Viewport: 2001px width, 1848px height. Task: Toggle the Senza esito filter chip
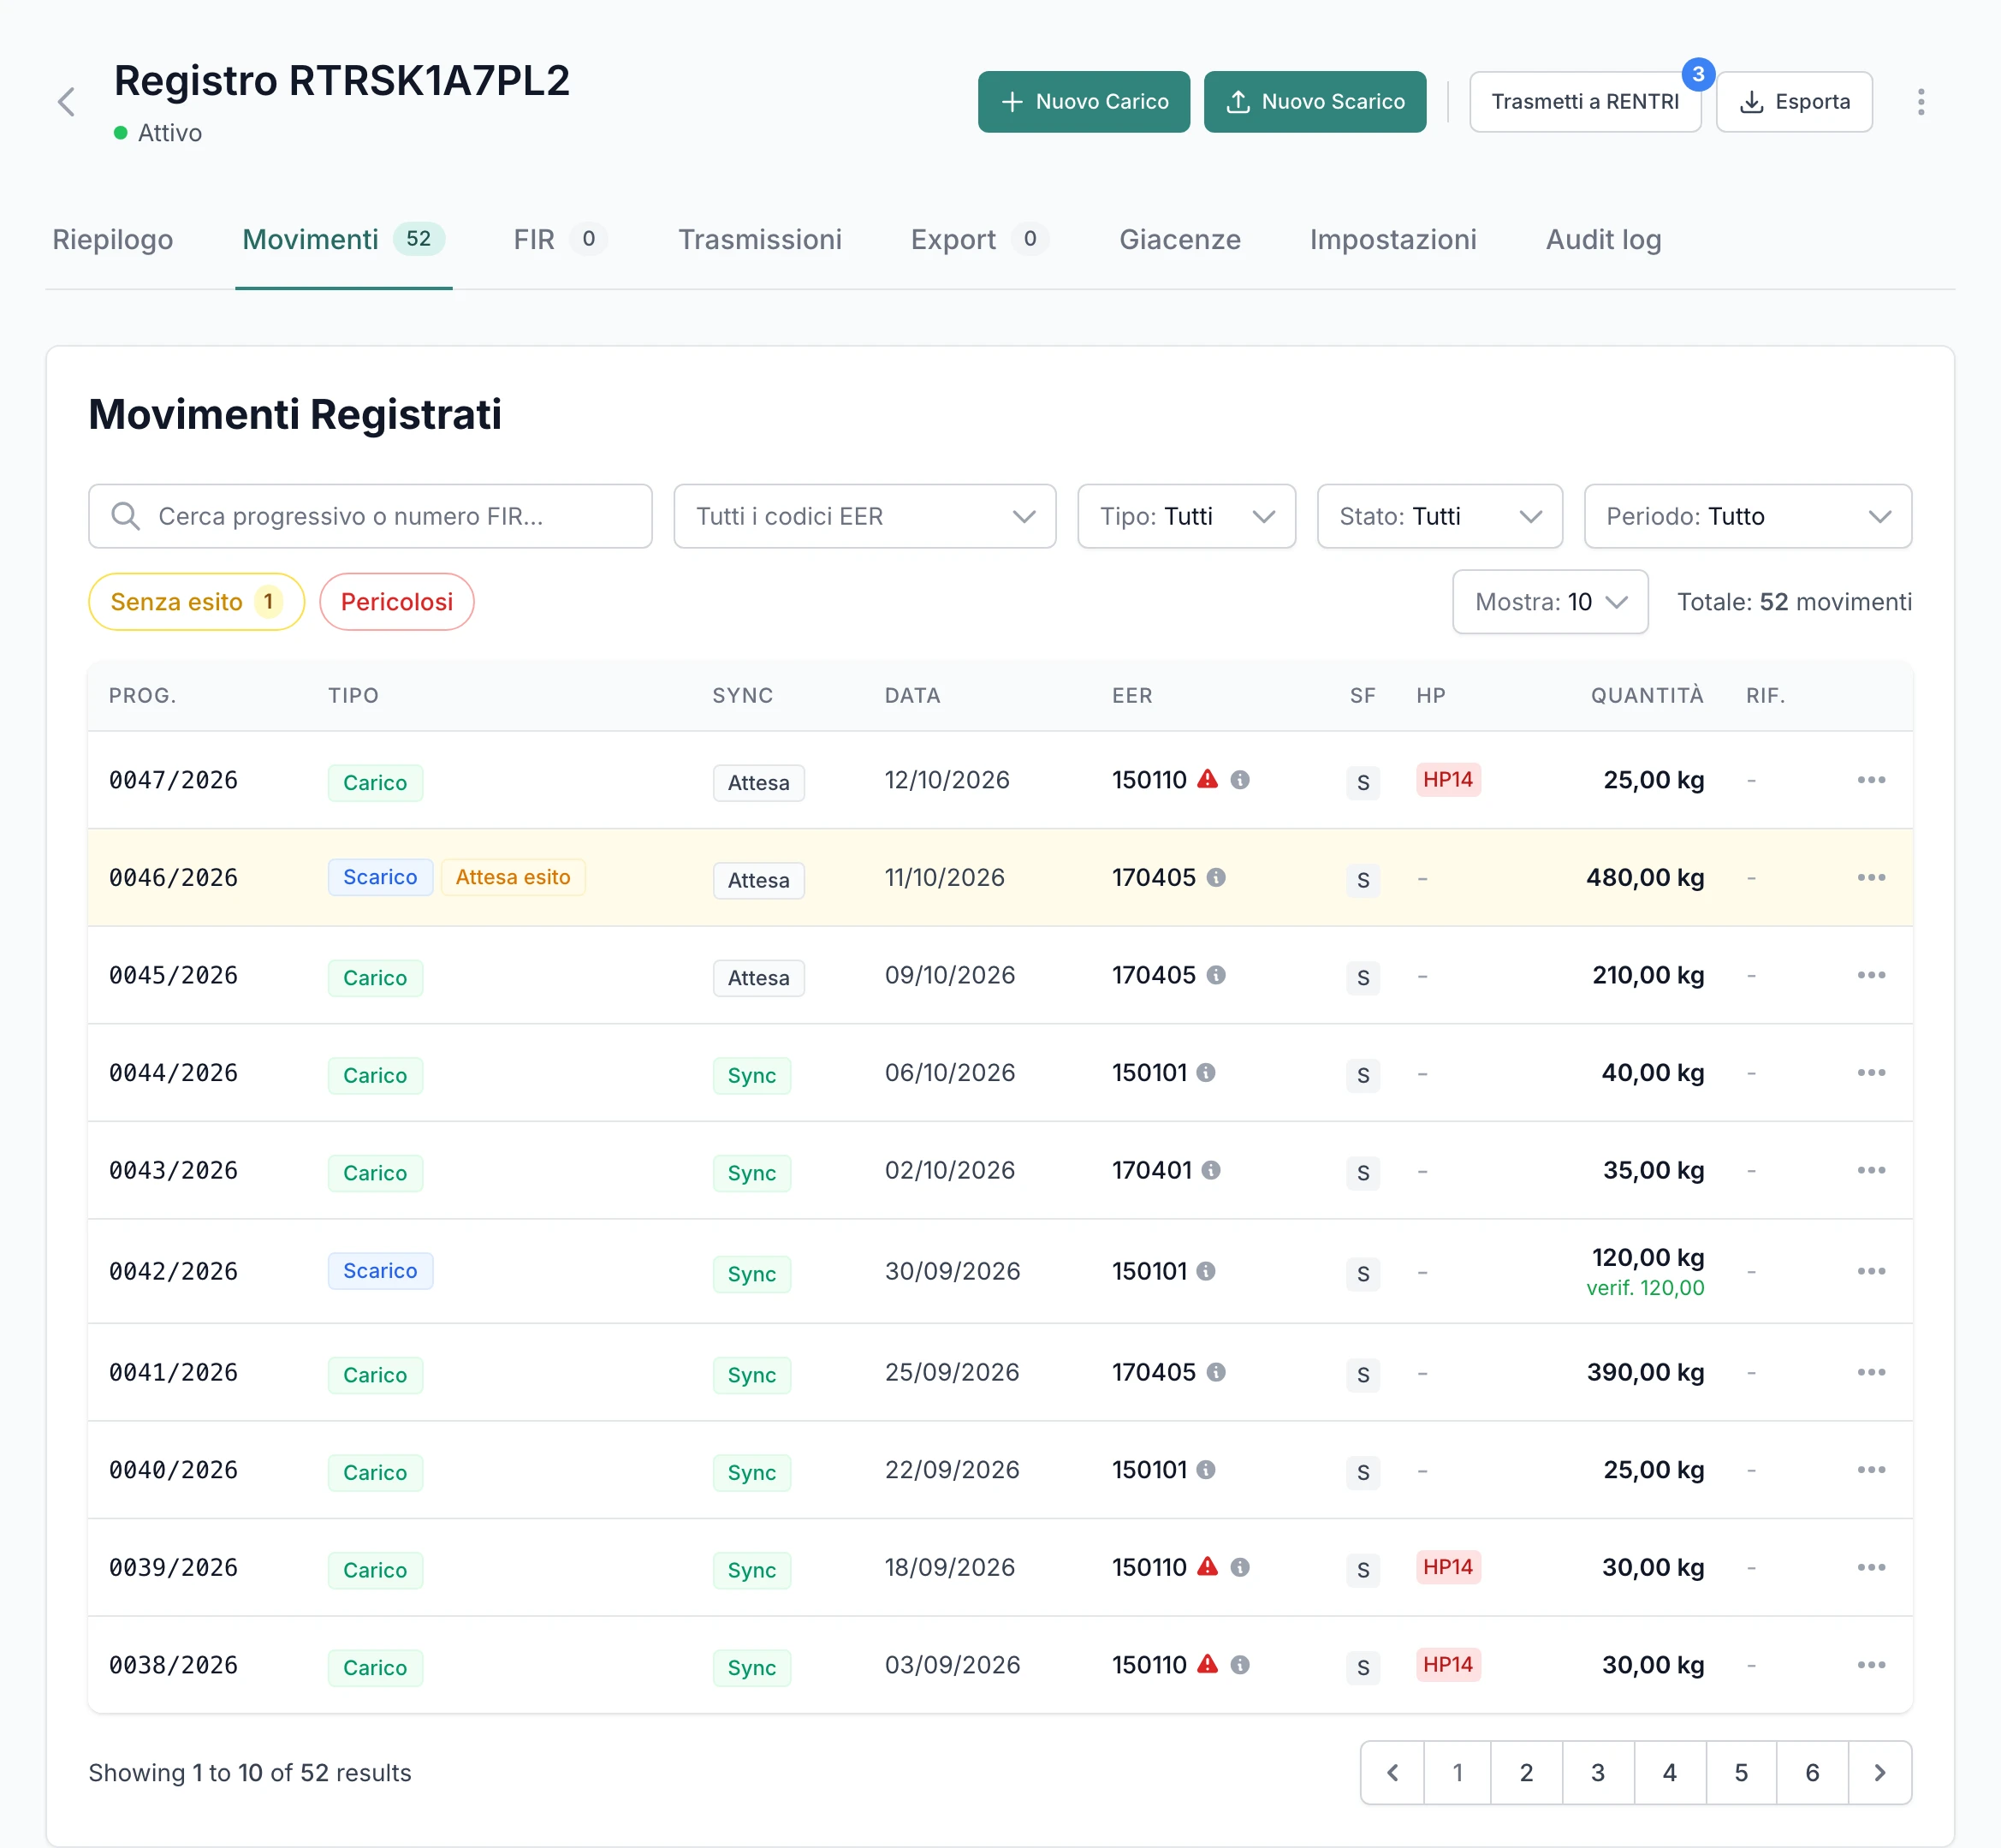tap(196, 602)
